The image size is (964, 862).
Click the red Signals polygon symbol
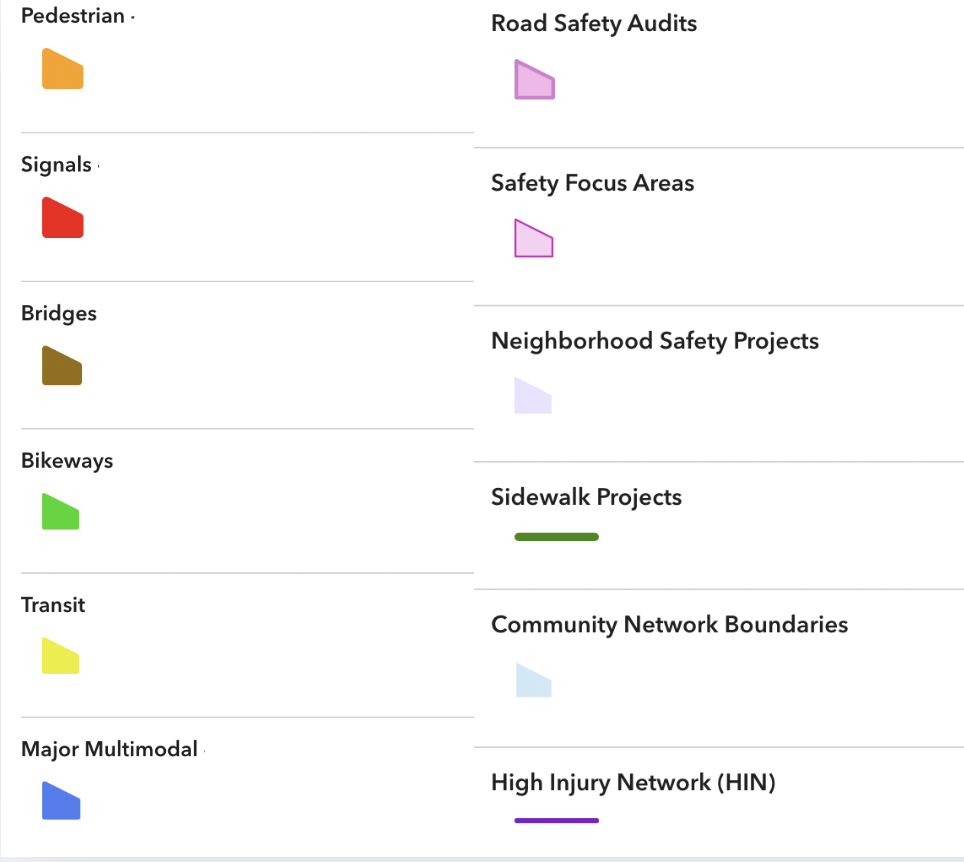click(62, 219)
